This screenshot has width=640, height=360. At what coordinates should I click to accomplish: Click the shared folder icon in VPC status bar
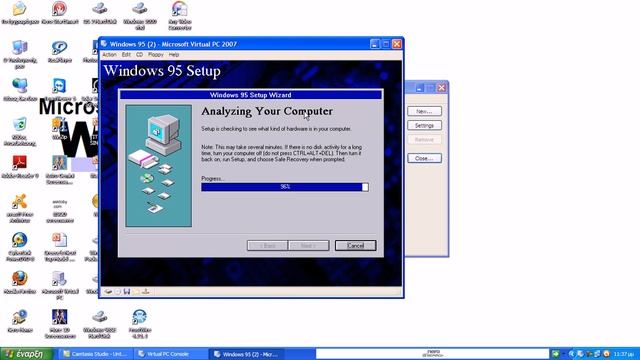136,291
